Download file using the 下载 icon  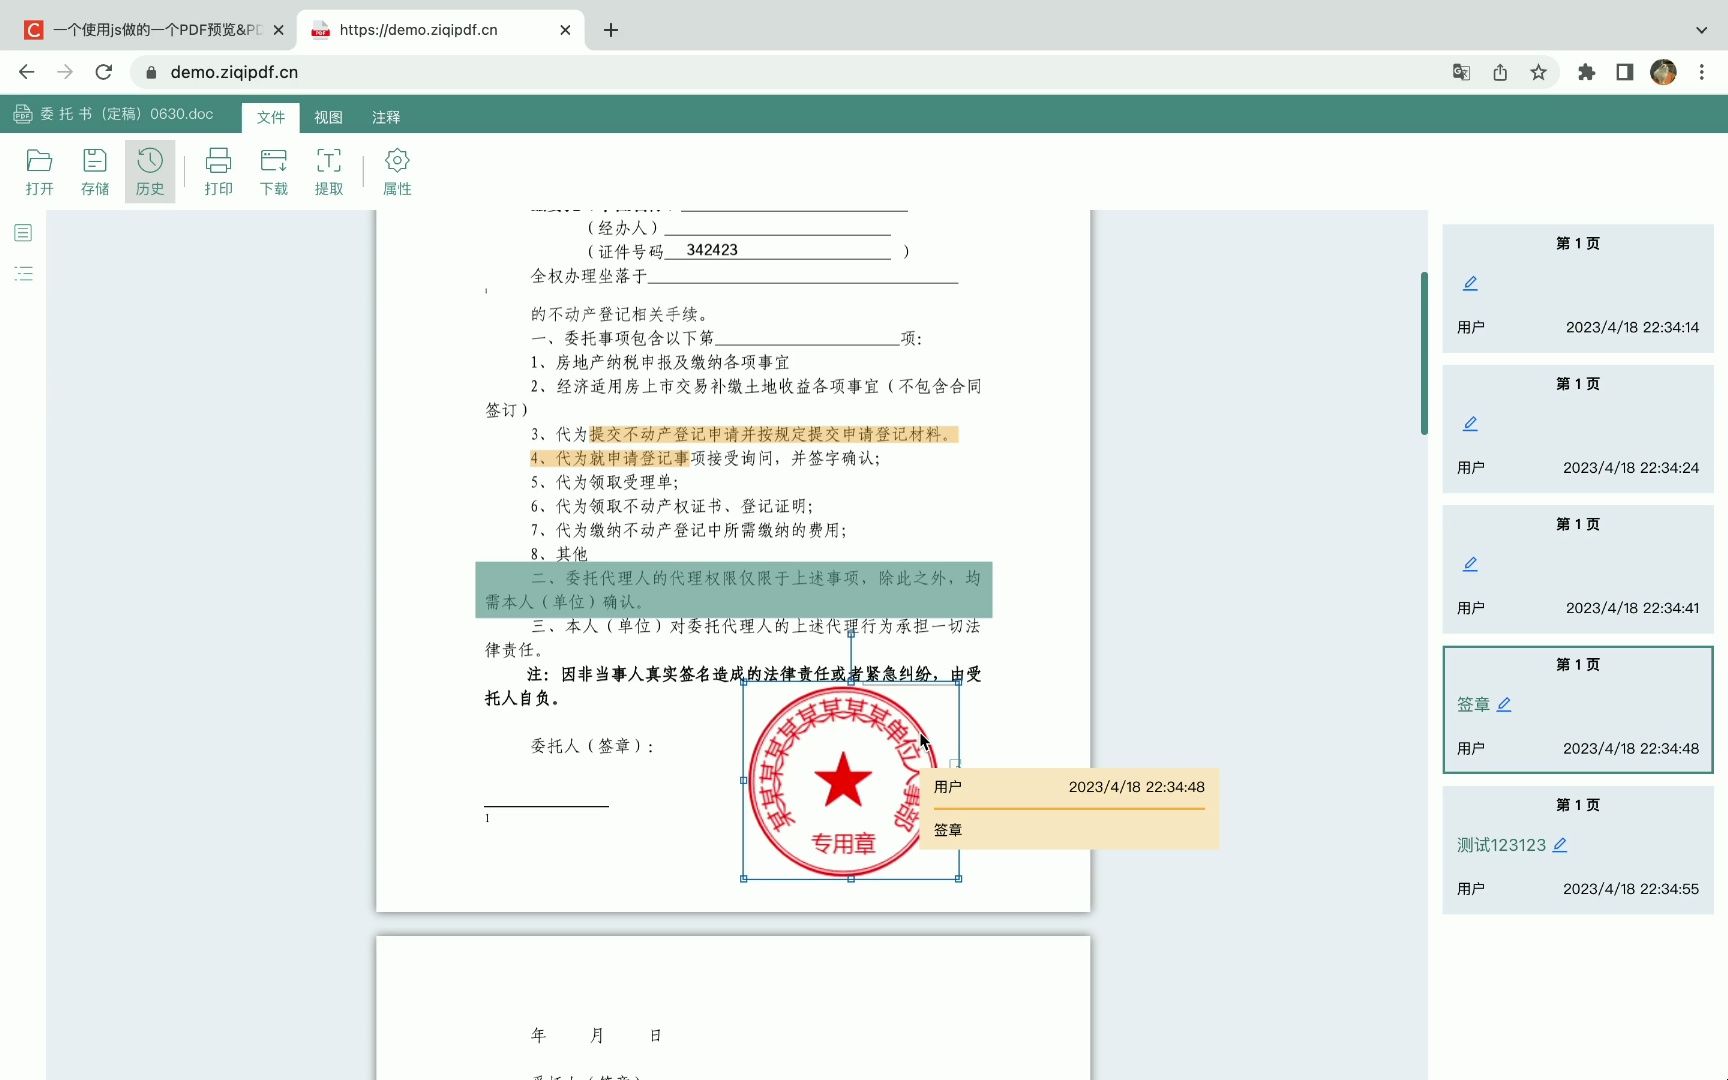point(273,172)
